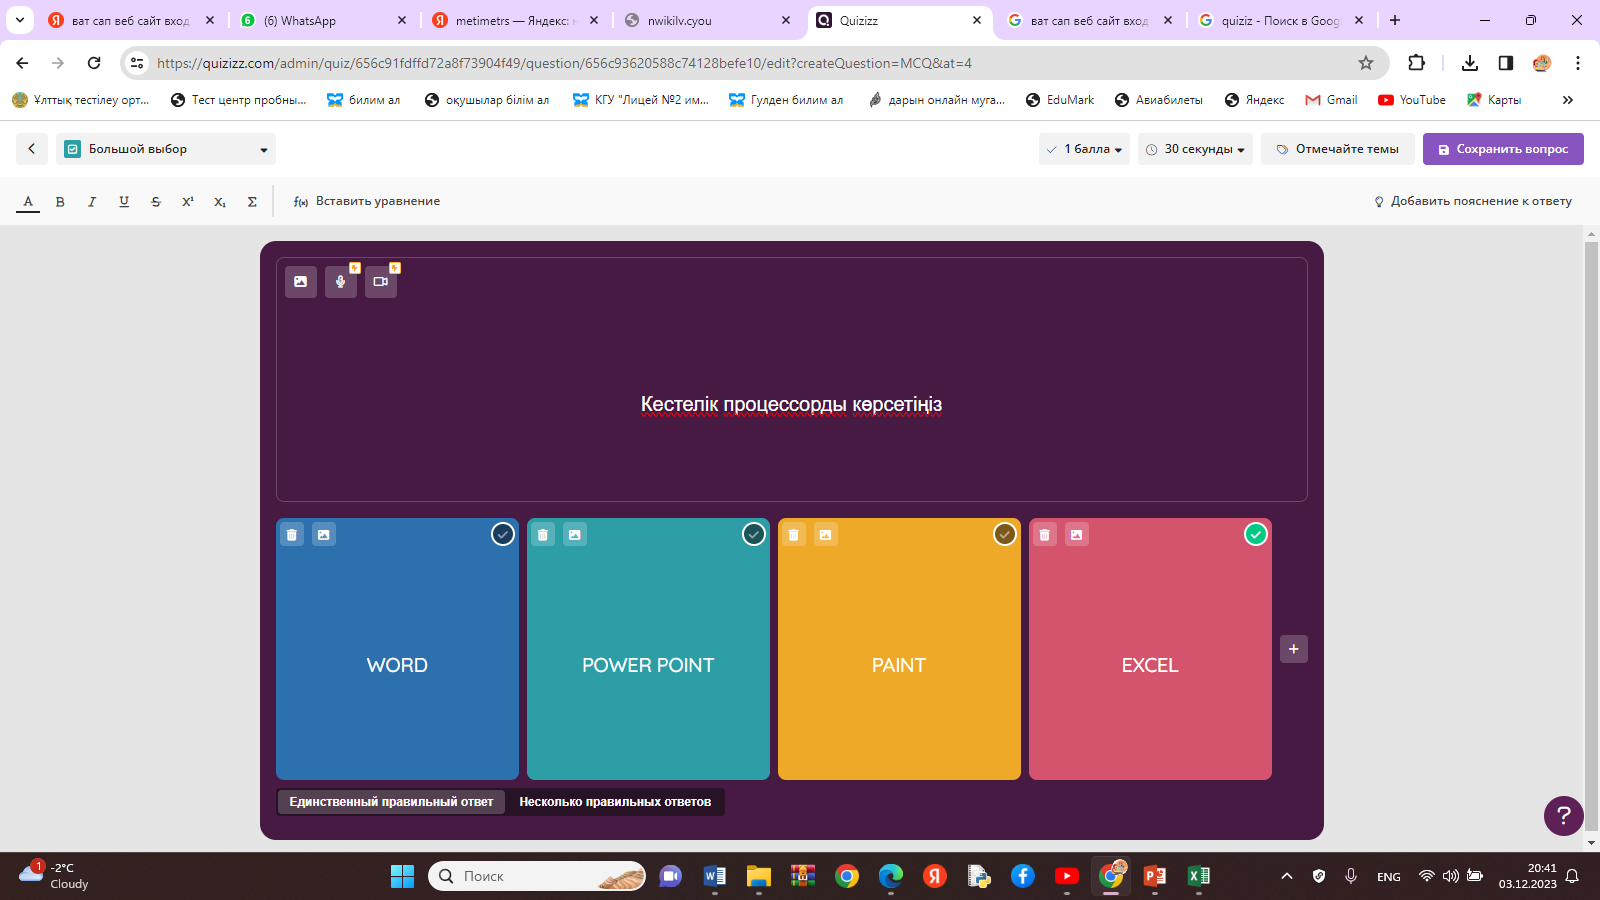The height and width of the screenshot is (900, 1600).
Task: Open the browser downloads panel
Action: pyautogui.click(x=1470, y=63)
